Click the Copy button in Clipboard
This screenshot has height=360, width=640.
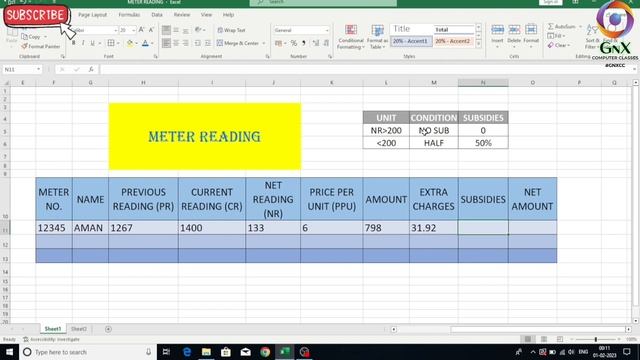pos(31,37)
